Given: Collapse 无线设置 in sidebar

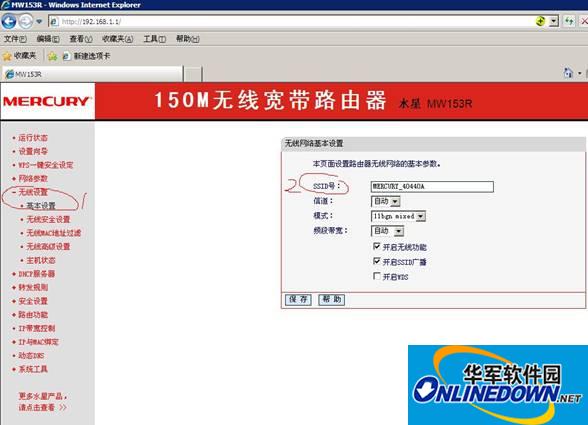Looking at the screenshot, I should [33, 192].
